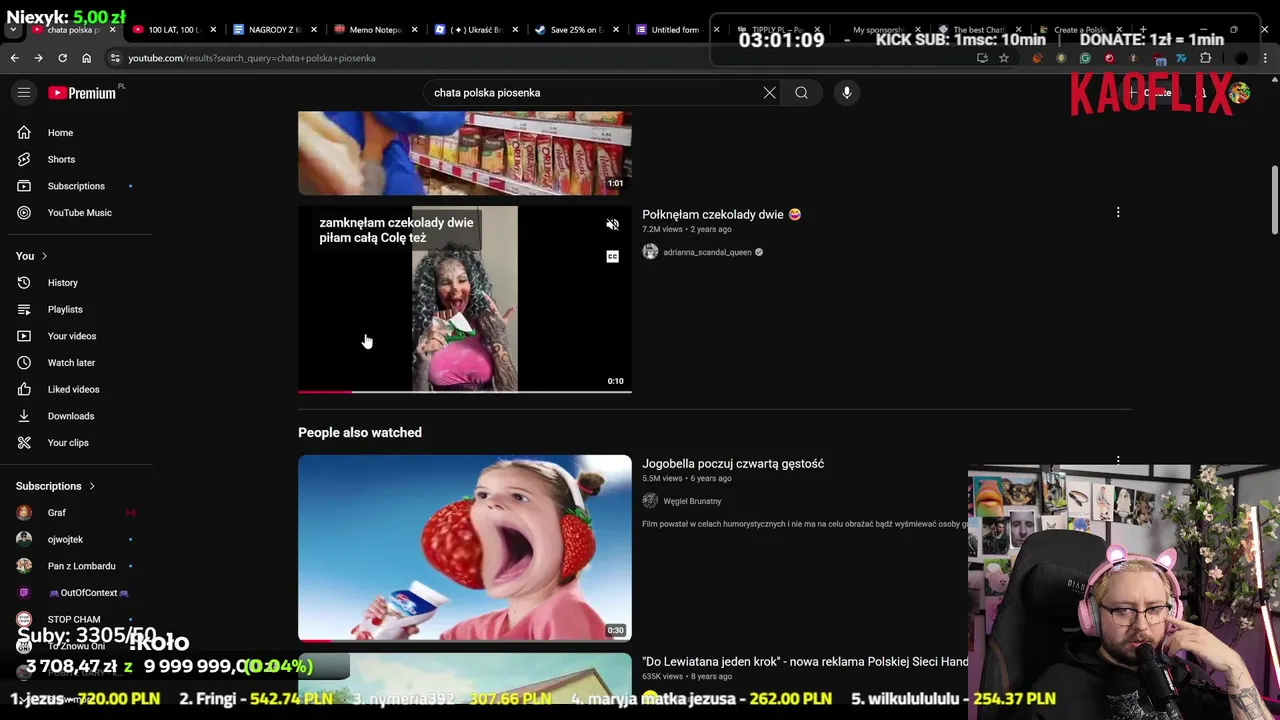The image size is (1280, 720).
Task: Click the YouTube Premium logo
Action: [x=82, y=93]
